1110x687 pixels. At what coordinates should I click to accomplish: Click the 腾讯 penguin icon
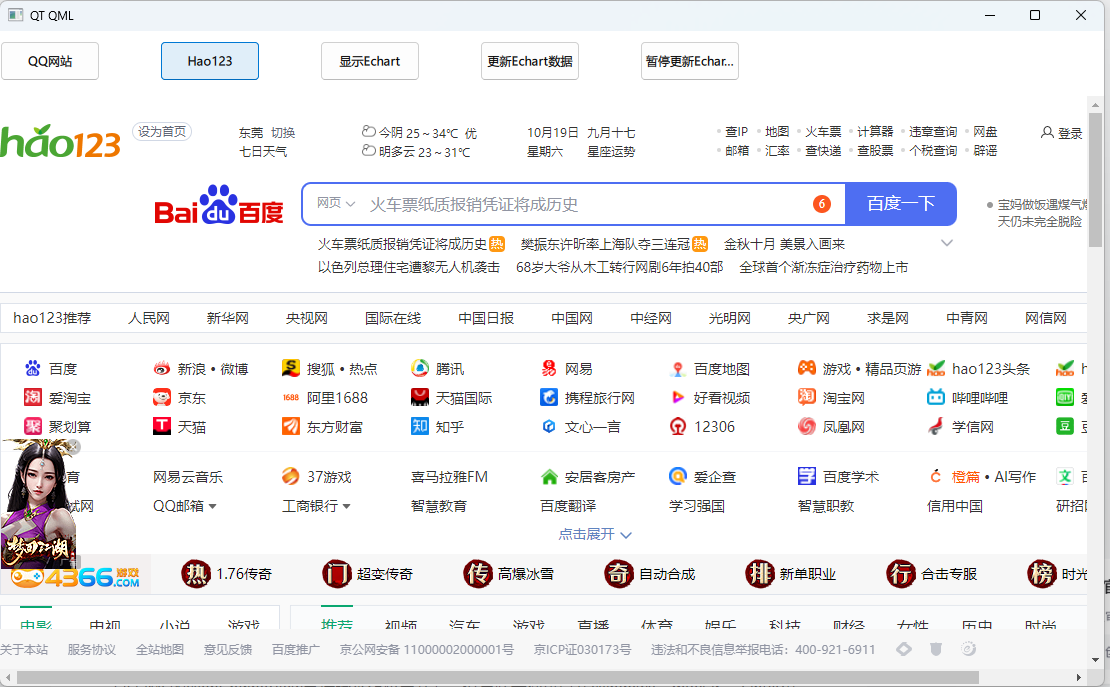pos(419,368)
